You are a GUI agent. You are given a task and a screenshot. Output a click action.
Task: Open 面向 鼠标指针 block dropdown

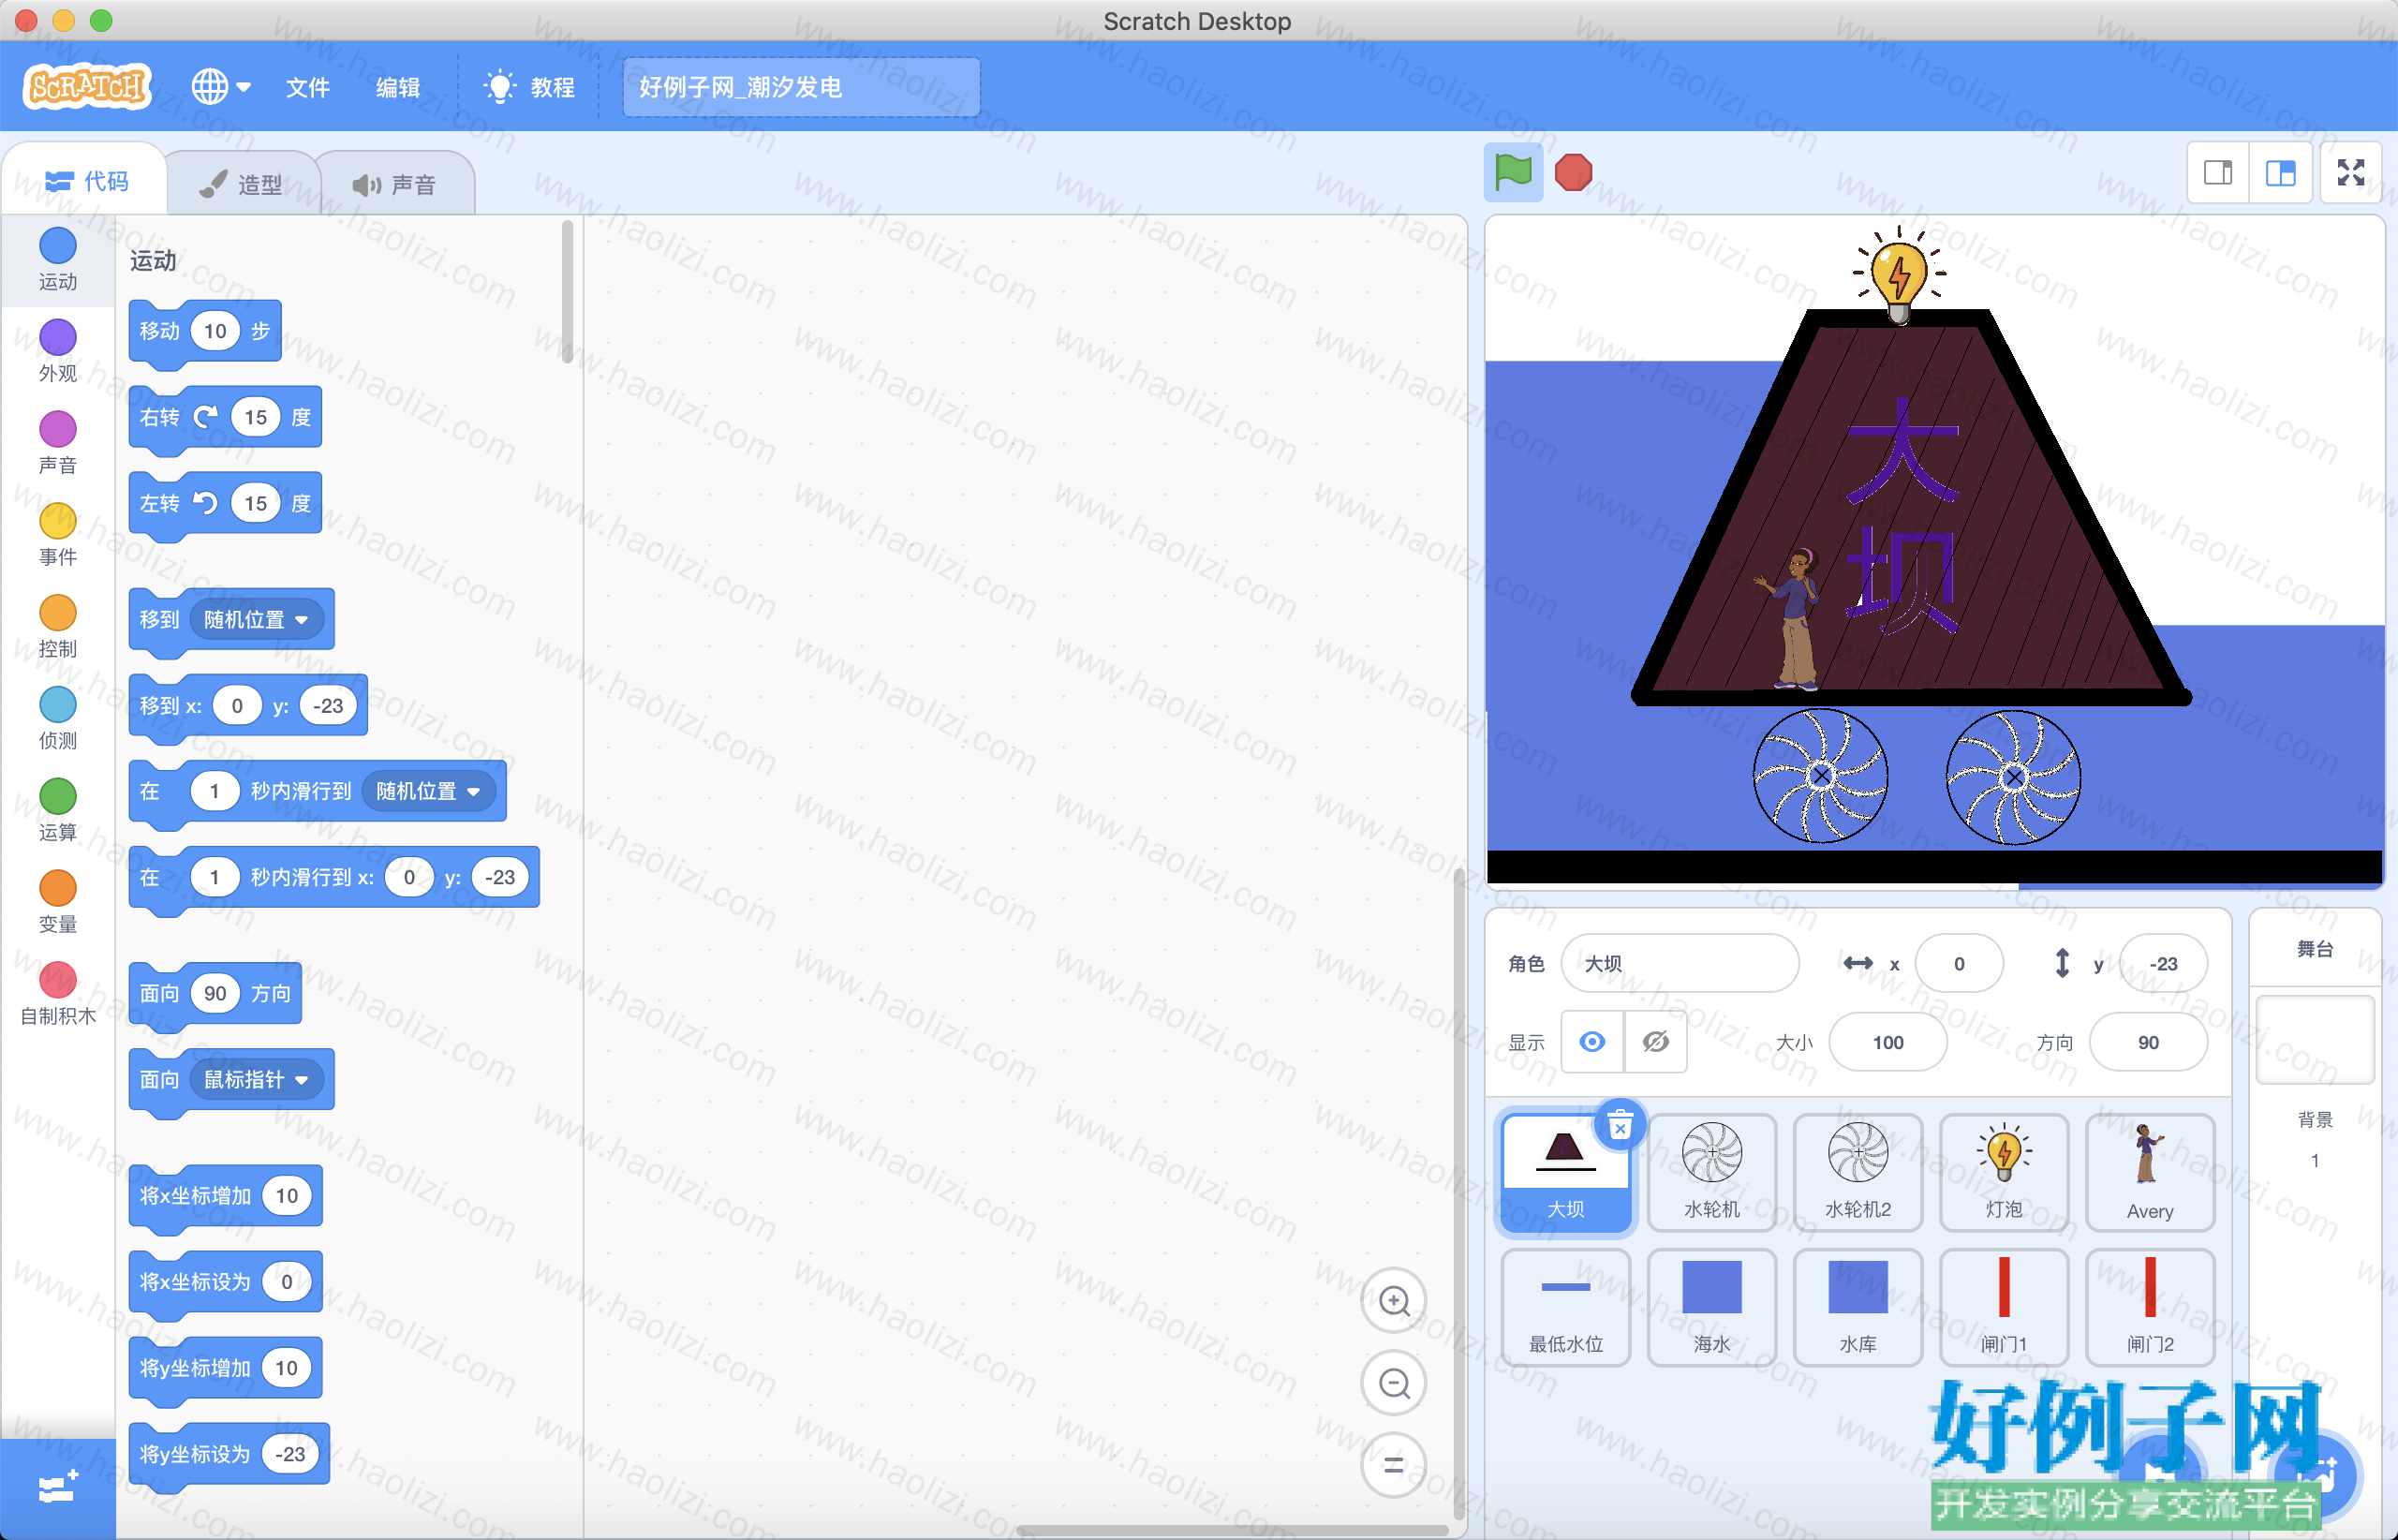coord(256,1079)
